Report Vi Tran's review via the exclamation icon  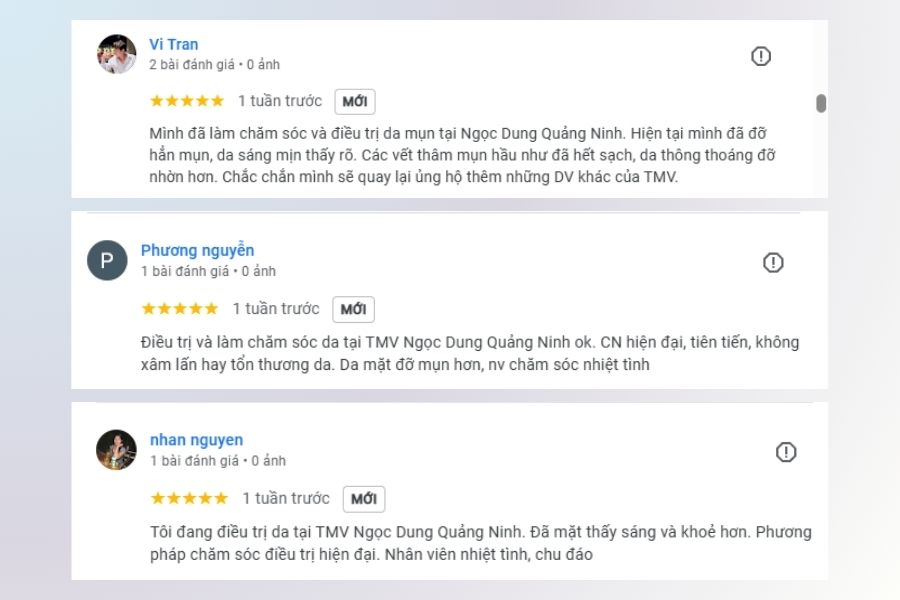[x=762, y=56]
